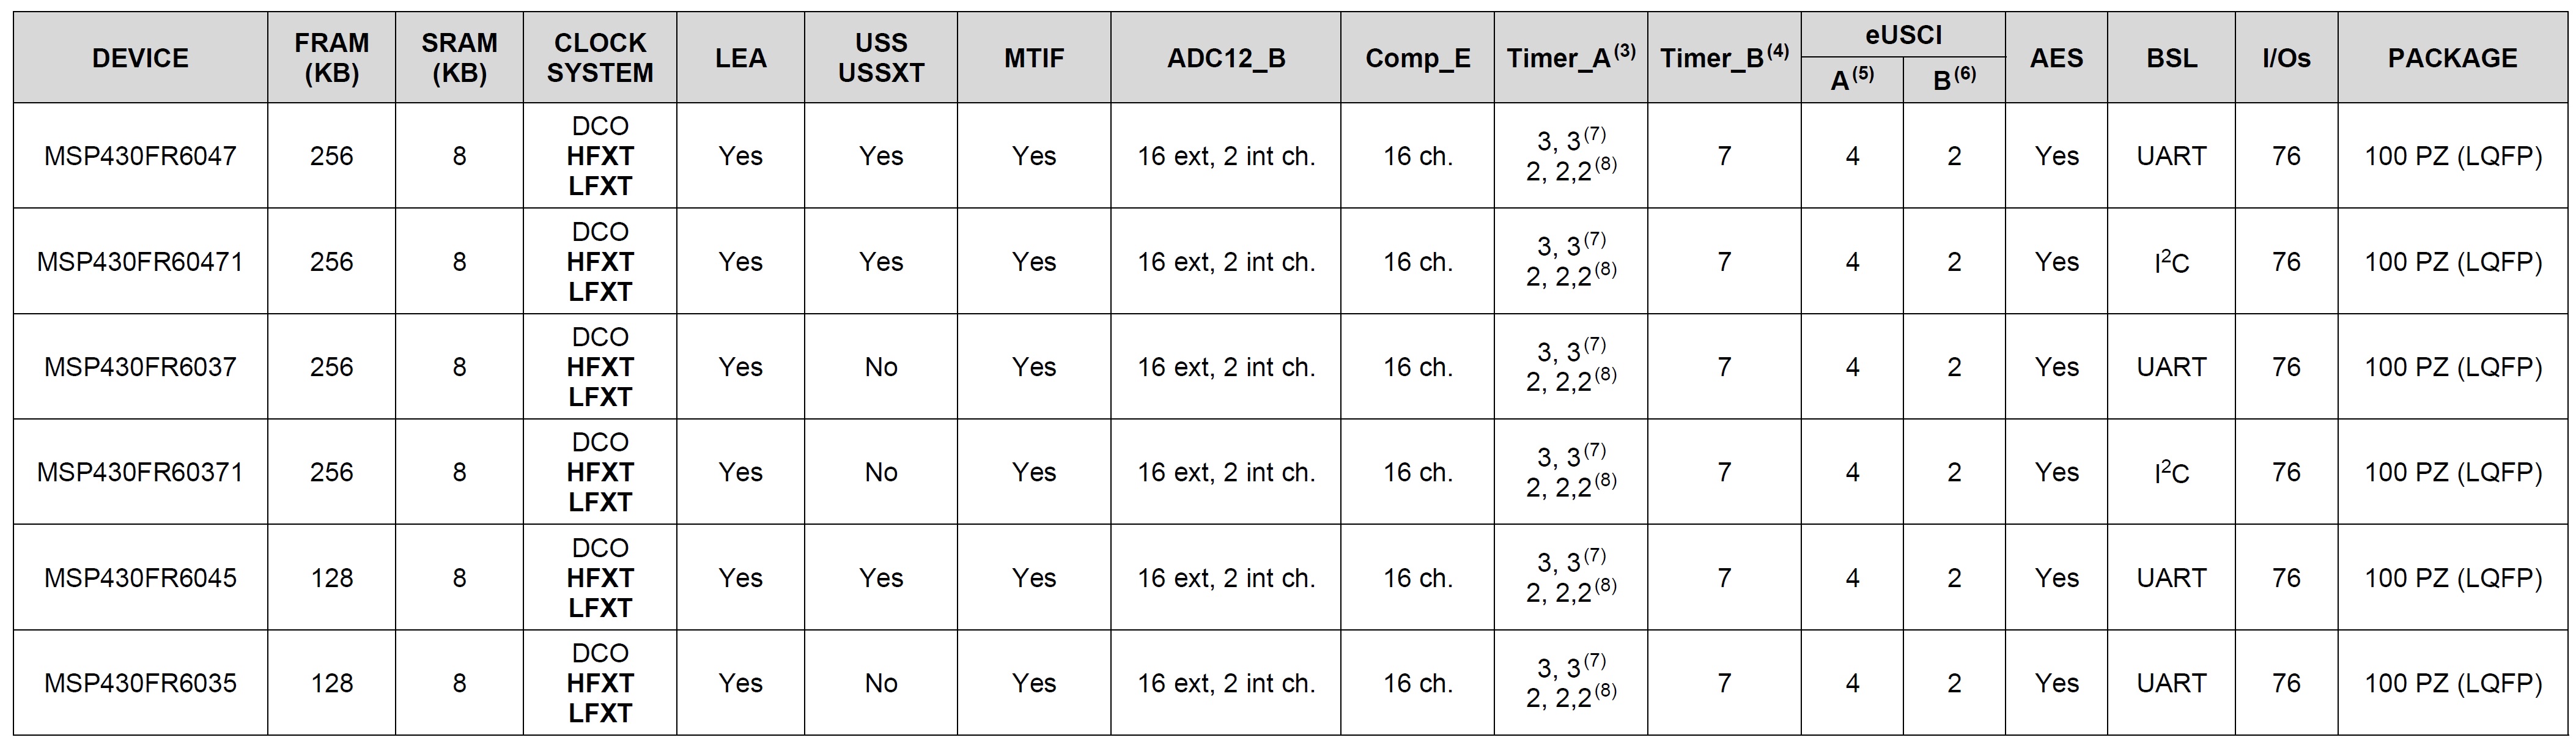Click the MSP430FR6035 device name

[x=140, y=683]
